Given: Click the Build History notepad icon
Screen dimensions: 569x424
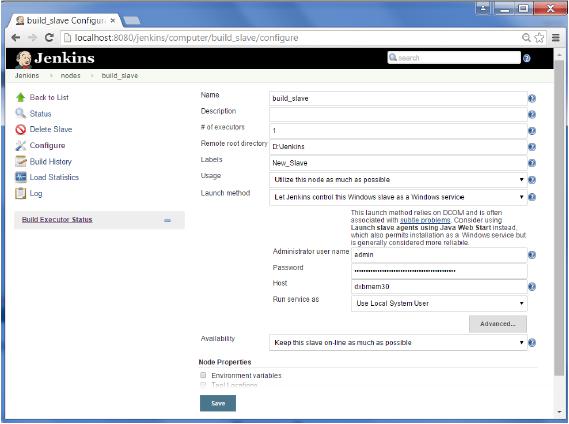Looking at the screenshot, I should (21, 161).
